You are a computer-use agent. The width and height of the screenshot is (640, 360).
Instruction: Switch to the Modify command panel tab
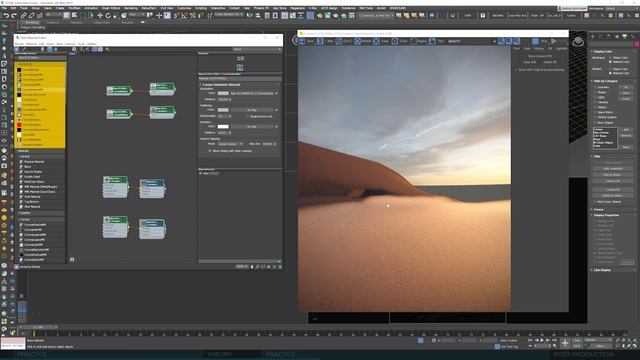[x=601, y=37]
